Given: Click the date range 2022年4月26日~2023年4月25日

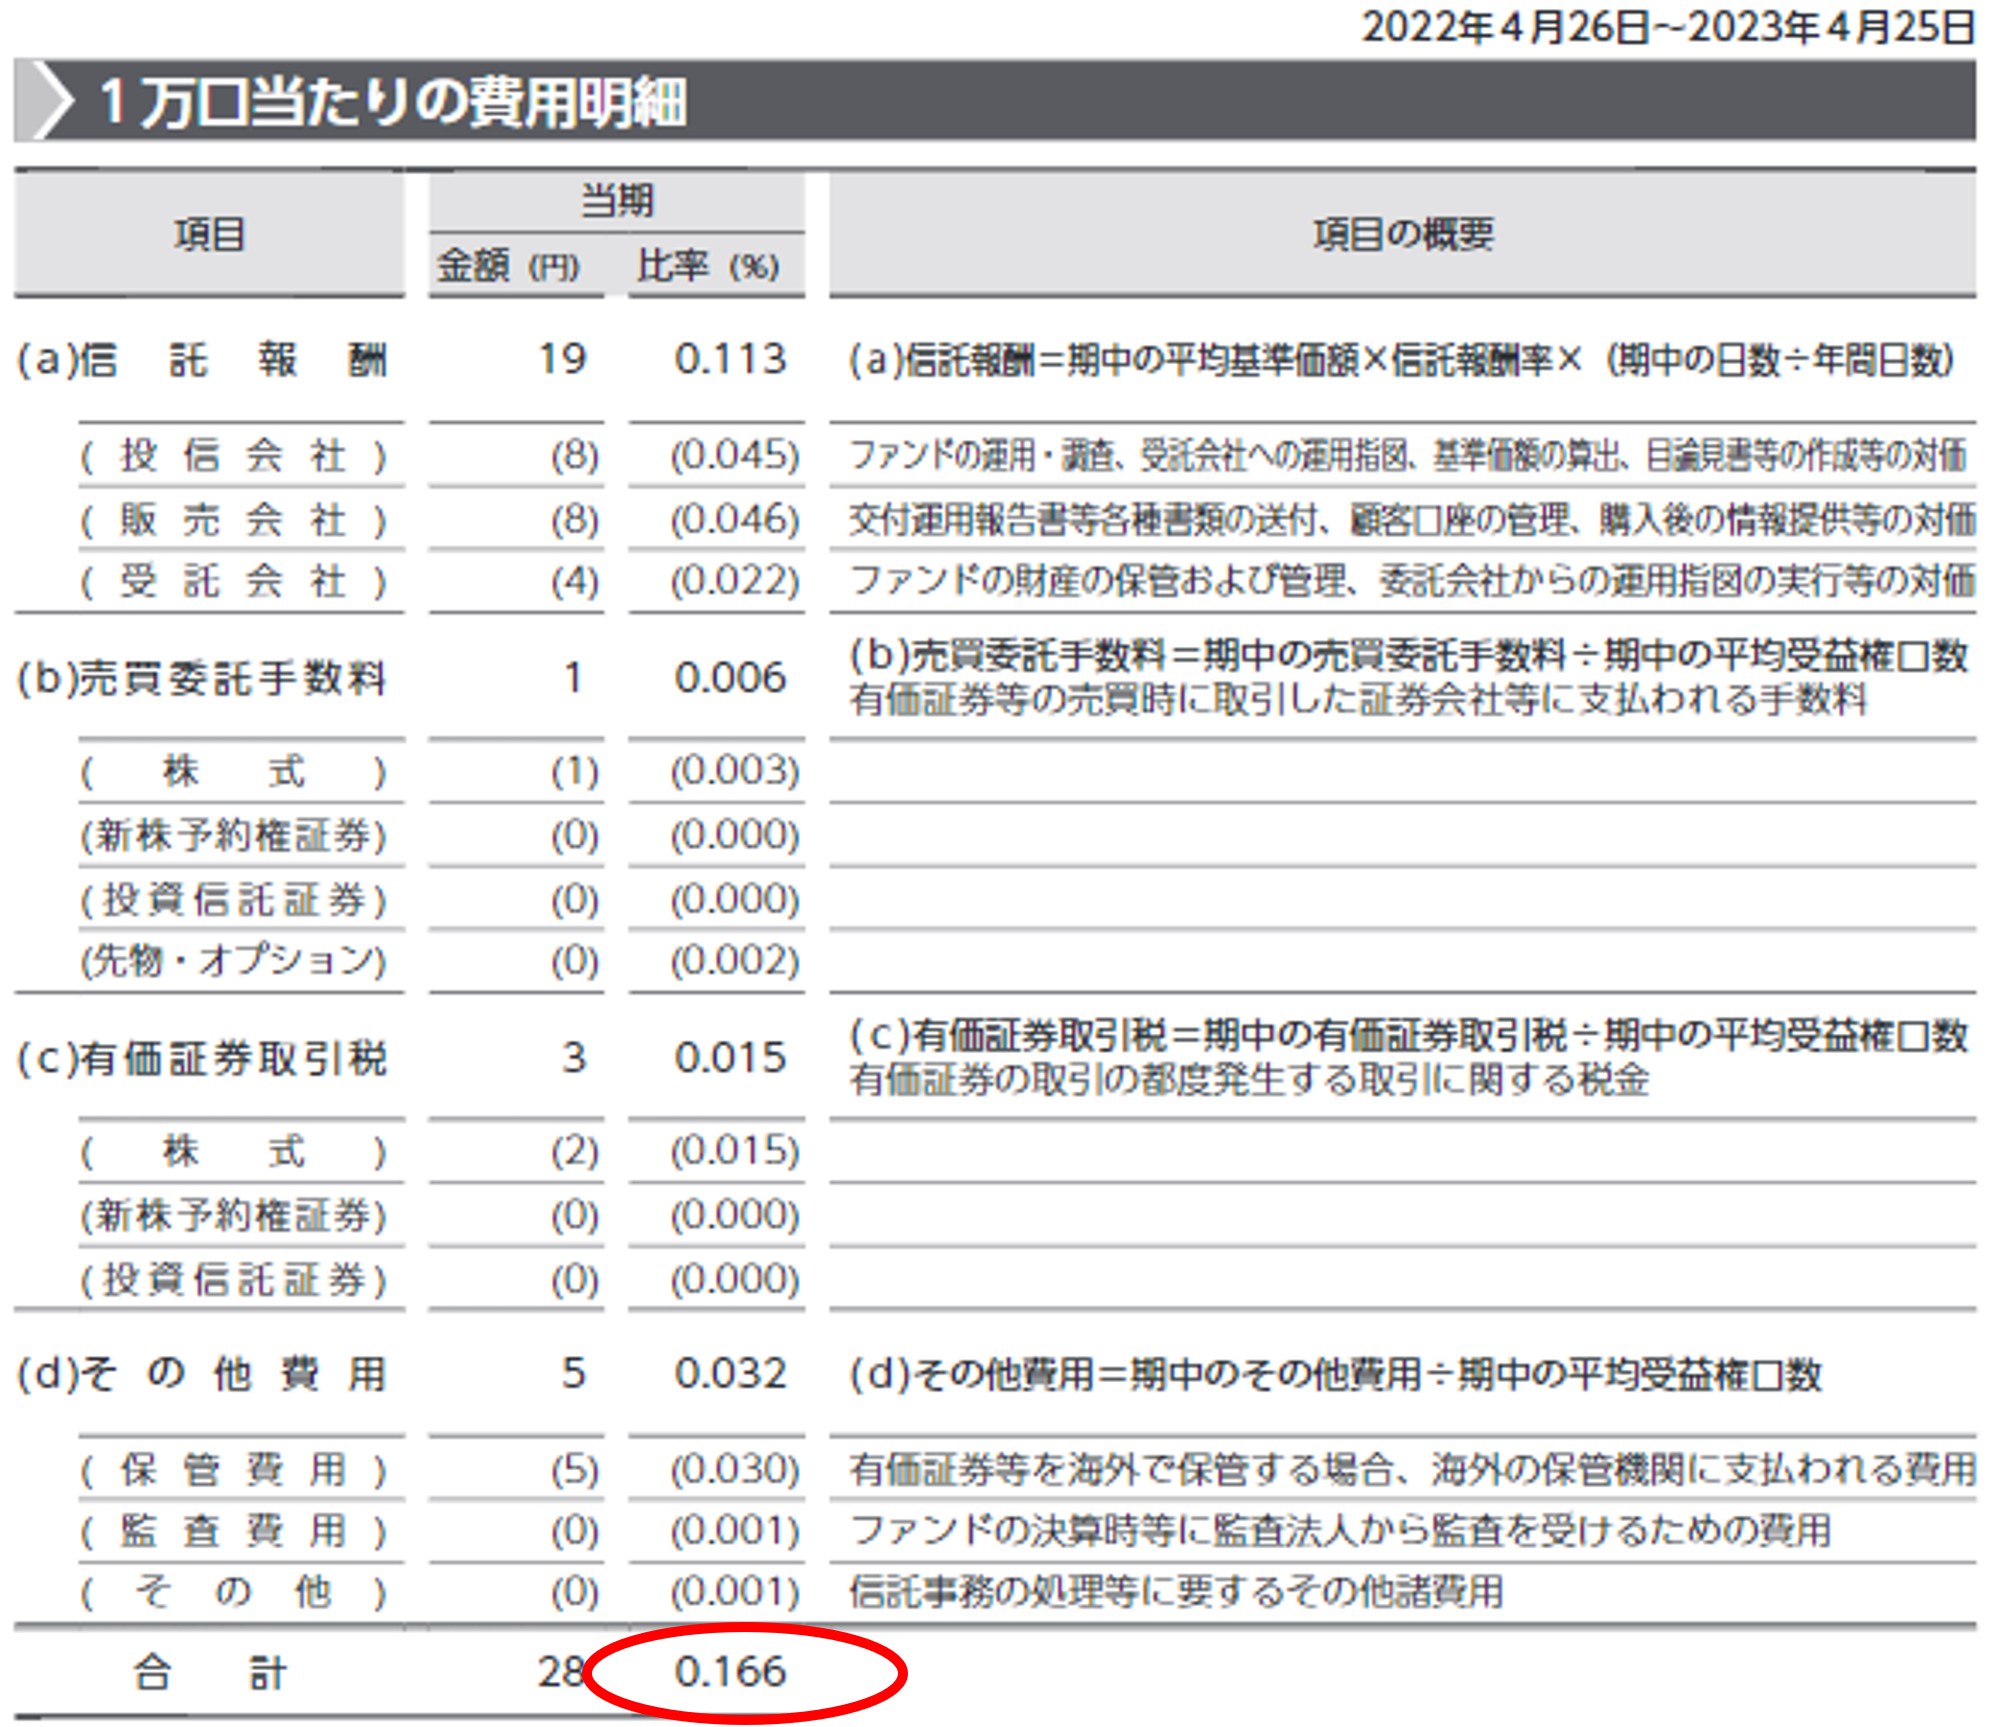Looking at the screenshot, I should click(1668, 27).
